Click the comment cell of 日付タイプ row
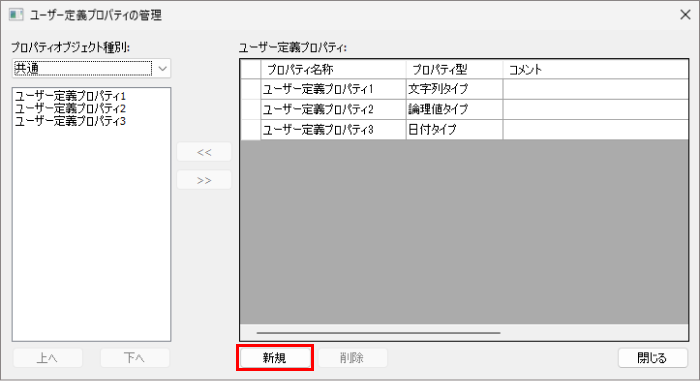Image resolution: width=700 pixels, height=381 pixels. pyautogui.click(x=596, y=130)
